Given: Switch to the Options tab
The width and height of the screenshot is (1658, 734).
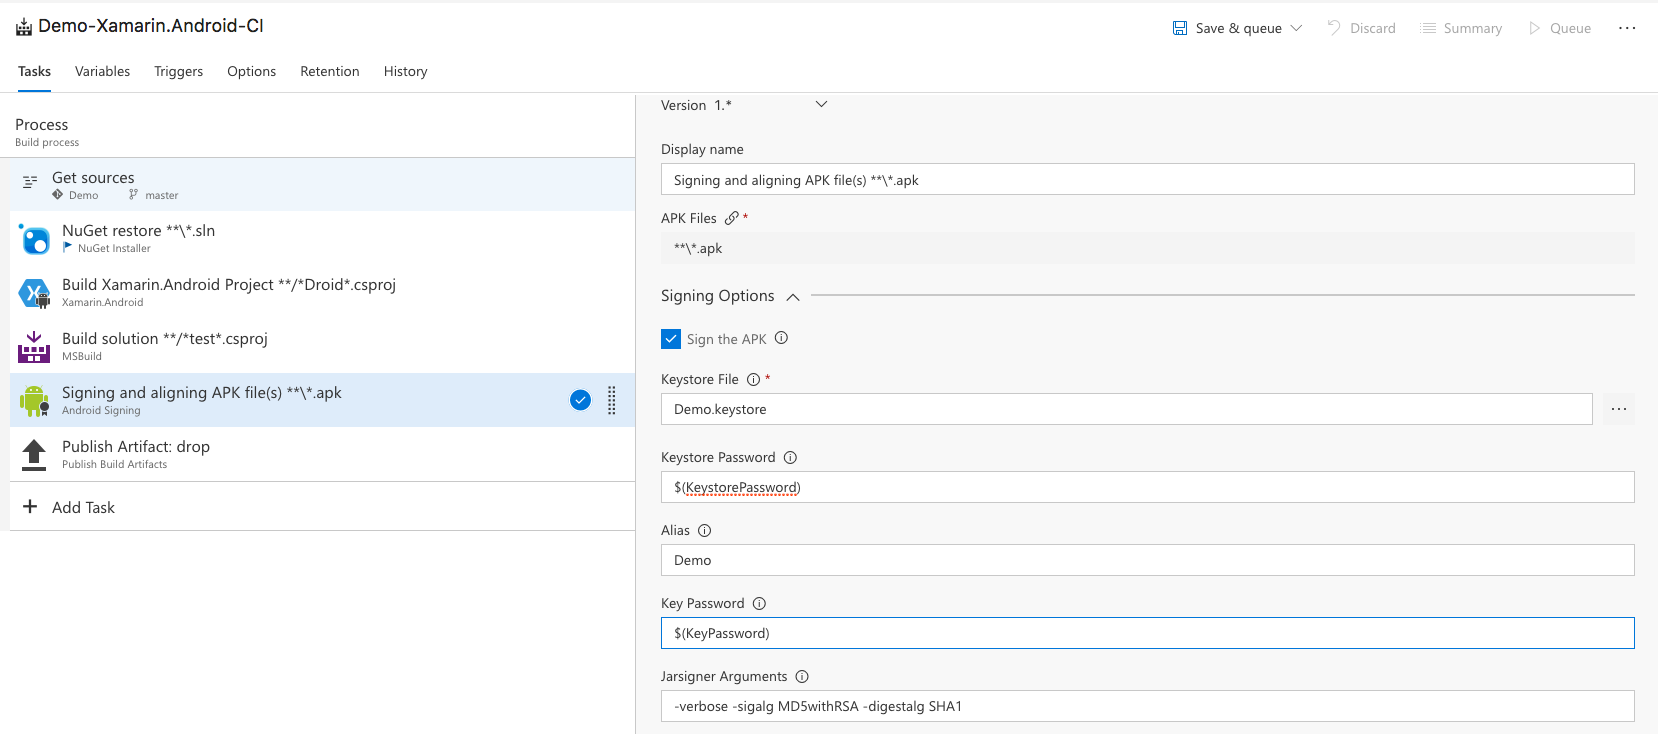Looking at the screenshot, I should coord(251,71).
